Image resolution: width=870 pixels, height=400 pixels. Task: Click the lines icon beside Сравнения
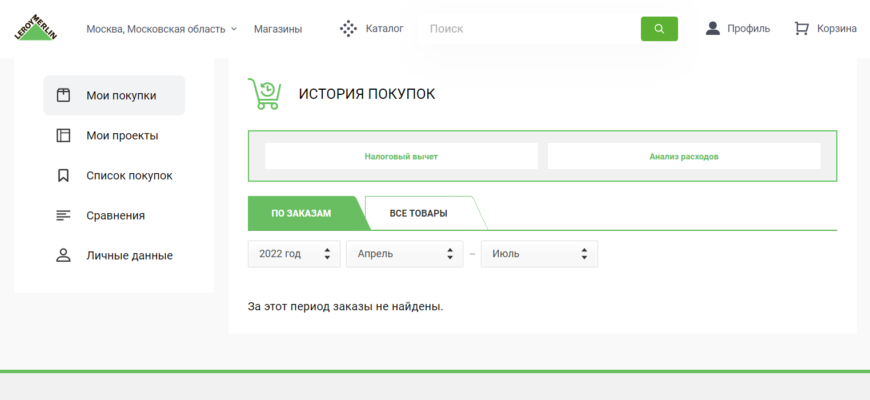(63, 215)
